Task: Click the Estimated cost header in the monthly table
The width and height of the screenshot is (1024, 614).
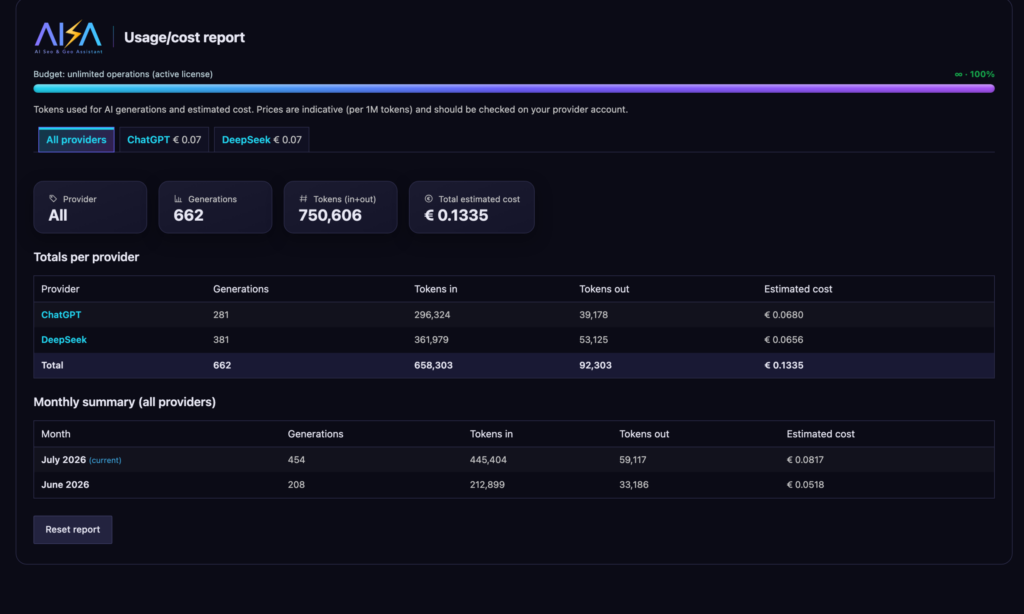Action: (820, 434)
